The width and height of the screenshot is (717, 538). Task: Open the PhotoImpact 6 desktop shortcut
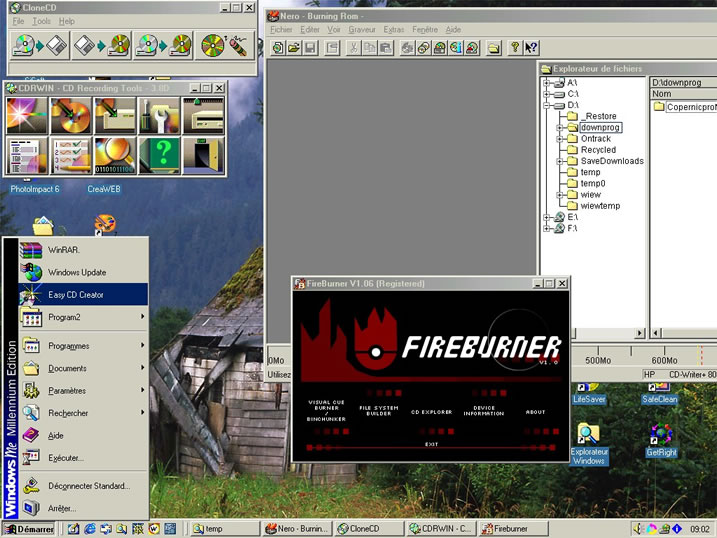point(35,188)
